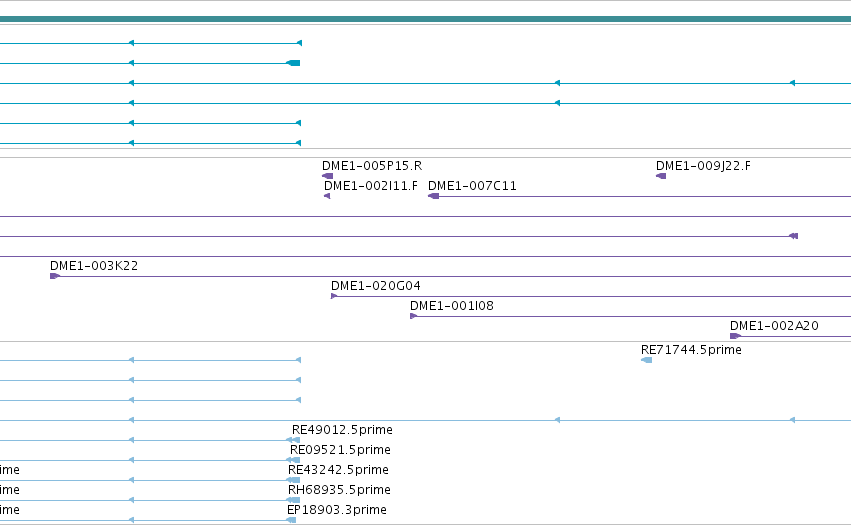Click the RE49012.5prime label

(342, 429)
